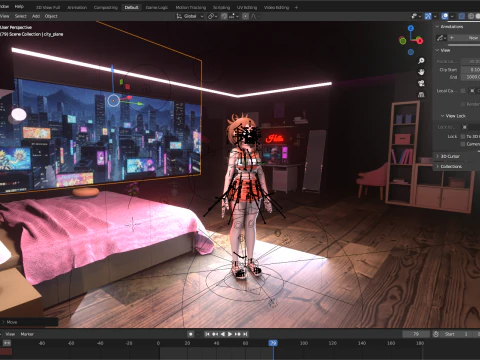Click the annotation pencil icon
This screenshot has height=360, width=480.
click(440, 38)
